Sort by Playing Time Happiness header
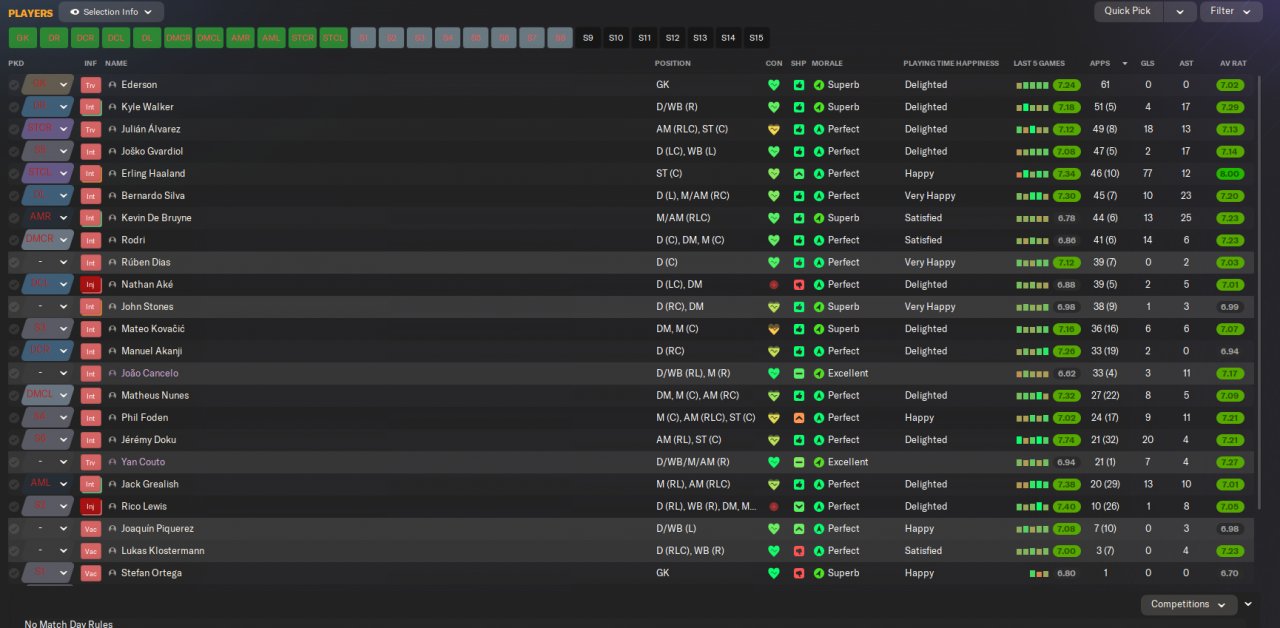The width and height of the screenshot is (1280, 628). pos(951,63)
